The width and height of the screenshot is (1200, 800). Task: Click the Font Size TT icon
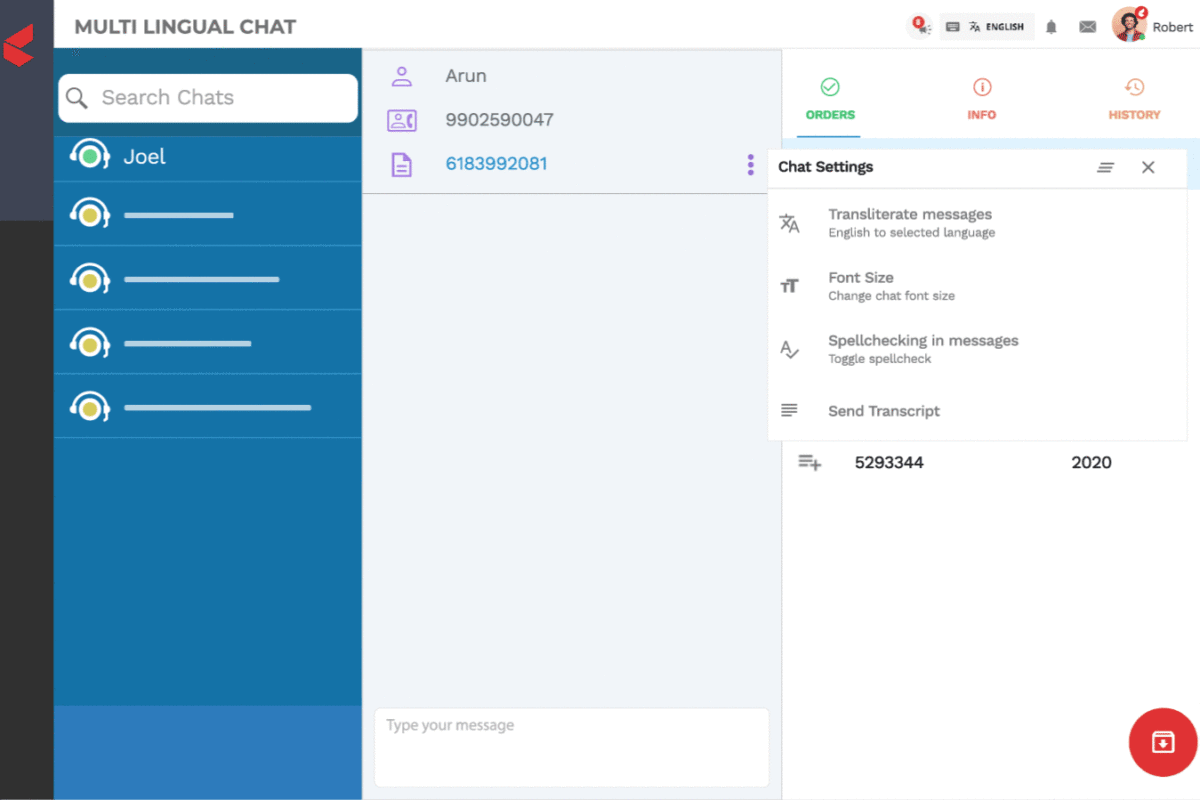point(789,286)
